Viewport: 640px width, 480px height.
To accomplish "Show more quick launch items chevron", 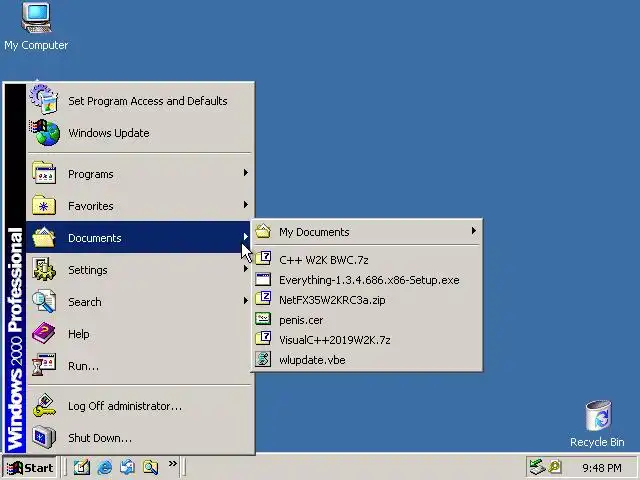I will 173,464.
